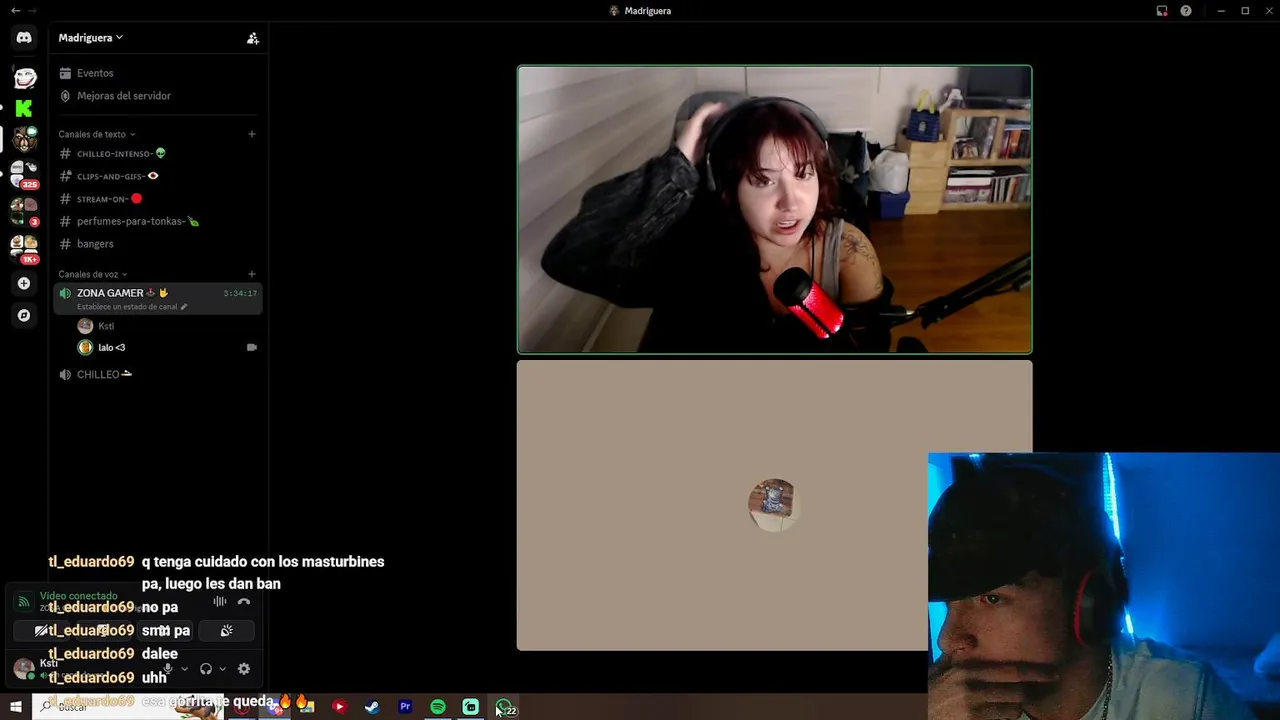
Task: Click the Discord inbox icon in title bar
Action: point(1162,11)
